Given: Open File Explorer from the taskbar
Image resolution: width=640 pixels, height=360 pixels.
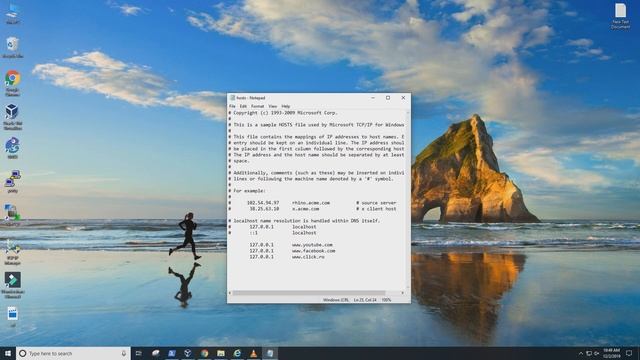Looking at the screenshot, I should (221, 353).
